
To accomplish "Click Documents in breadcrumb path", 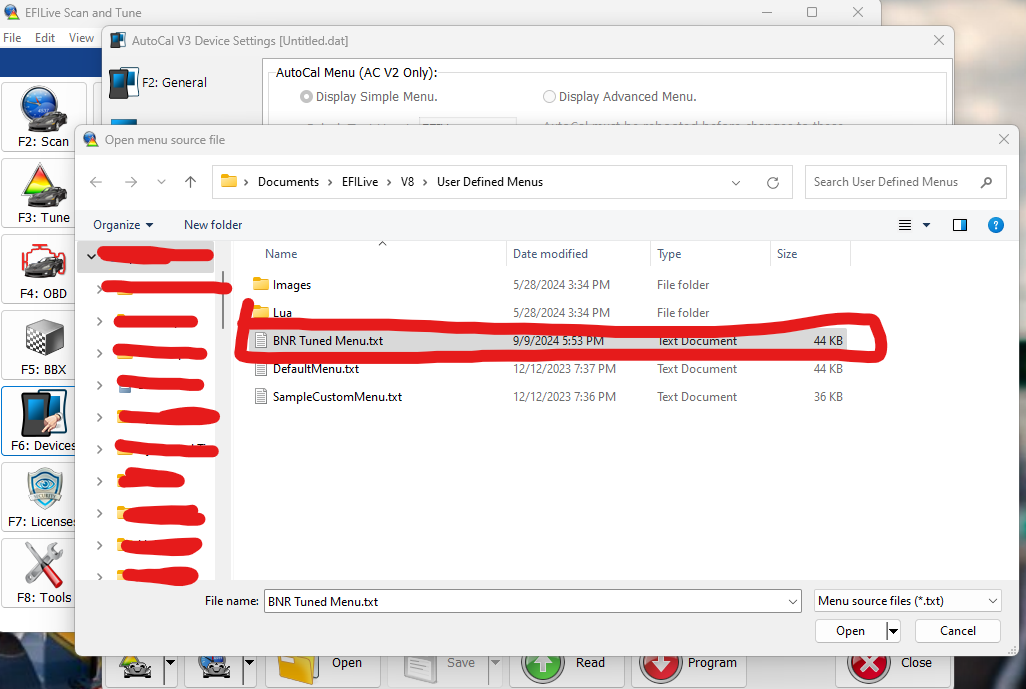I will [289, 182].
